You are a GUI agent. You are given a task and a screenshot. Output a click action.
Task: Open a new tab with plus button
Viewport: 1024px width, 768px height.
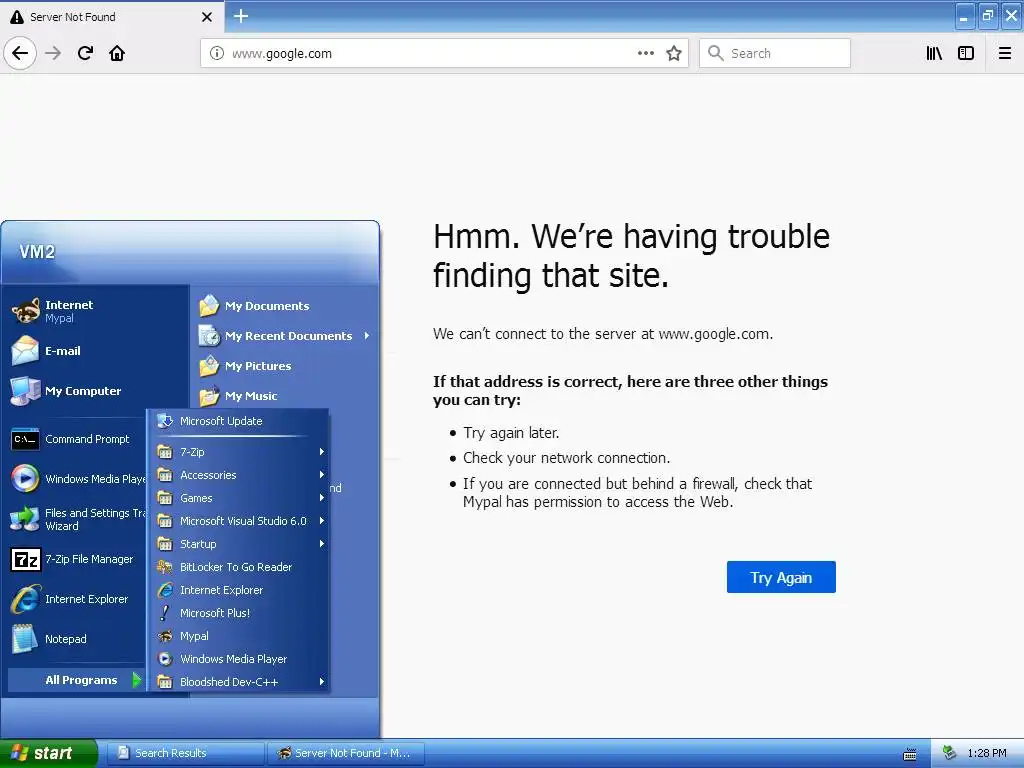241,16
